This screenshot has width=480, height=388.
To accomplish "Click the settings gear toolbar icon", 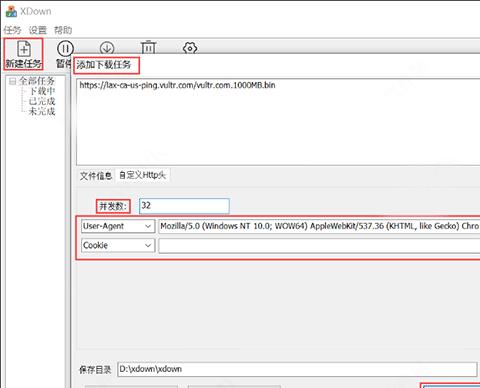I will (x=190, y=48).
